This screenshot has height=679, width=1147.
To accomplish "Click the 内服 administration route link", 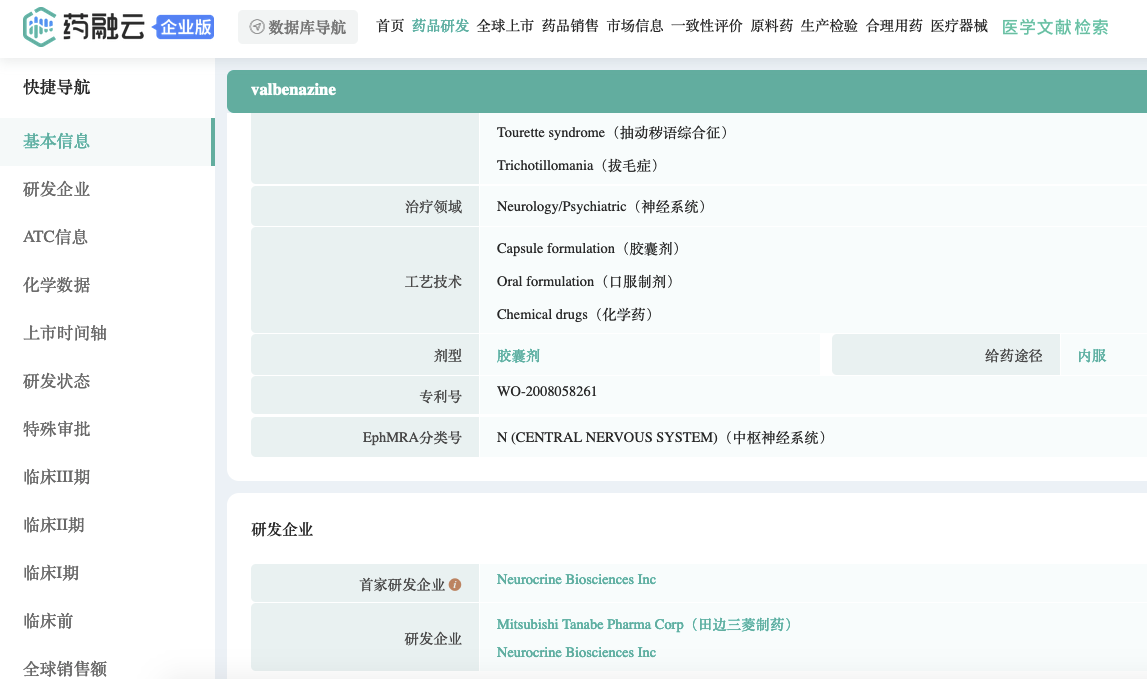I will (1091, 356).
